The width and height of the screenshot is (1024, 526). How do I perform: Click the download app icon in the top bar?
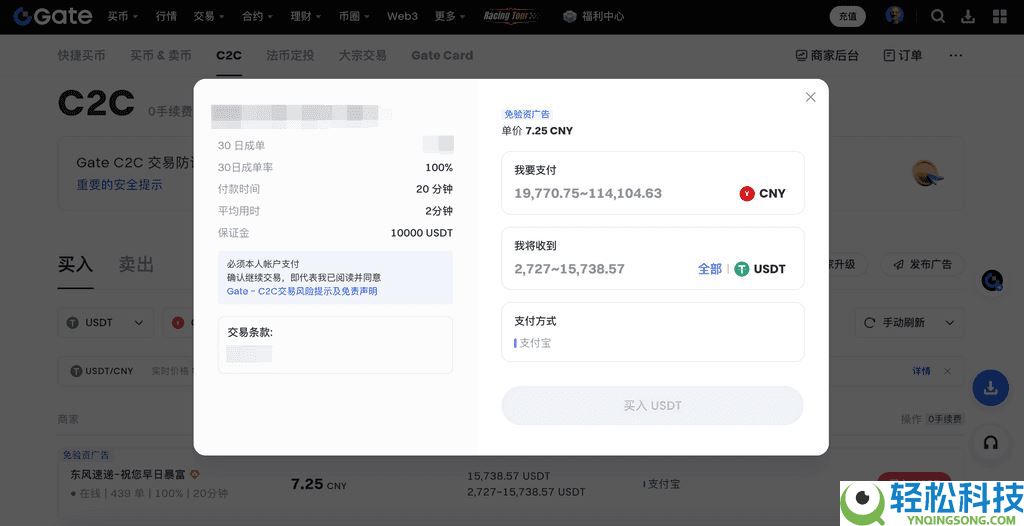point(969,16)
